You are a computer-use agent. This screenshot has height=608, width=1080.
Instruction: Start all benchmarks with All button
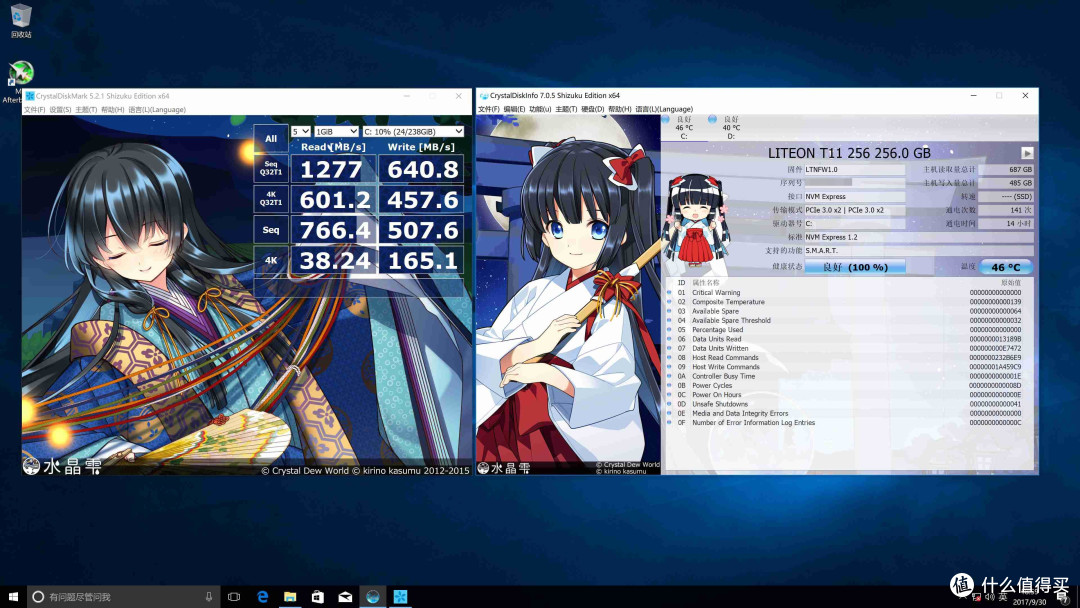click(x=271, y=138)
